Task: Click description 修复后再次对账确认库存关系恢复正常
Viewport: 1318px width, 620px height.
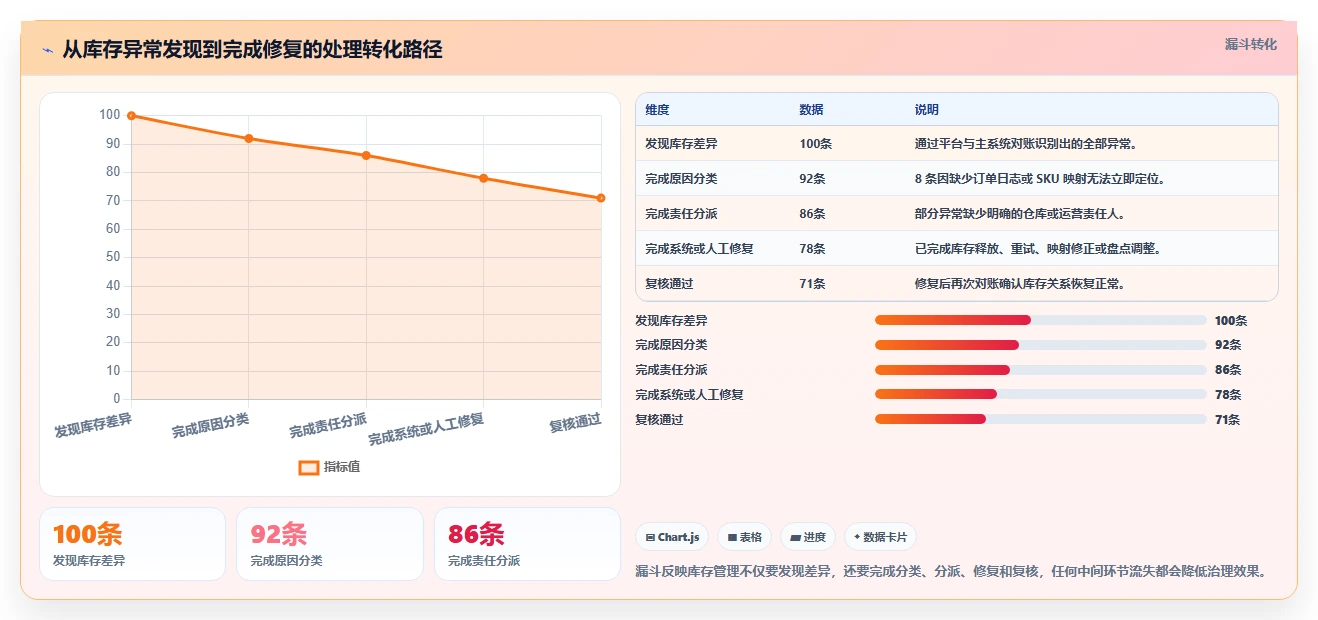Action: [1020, 284]
